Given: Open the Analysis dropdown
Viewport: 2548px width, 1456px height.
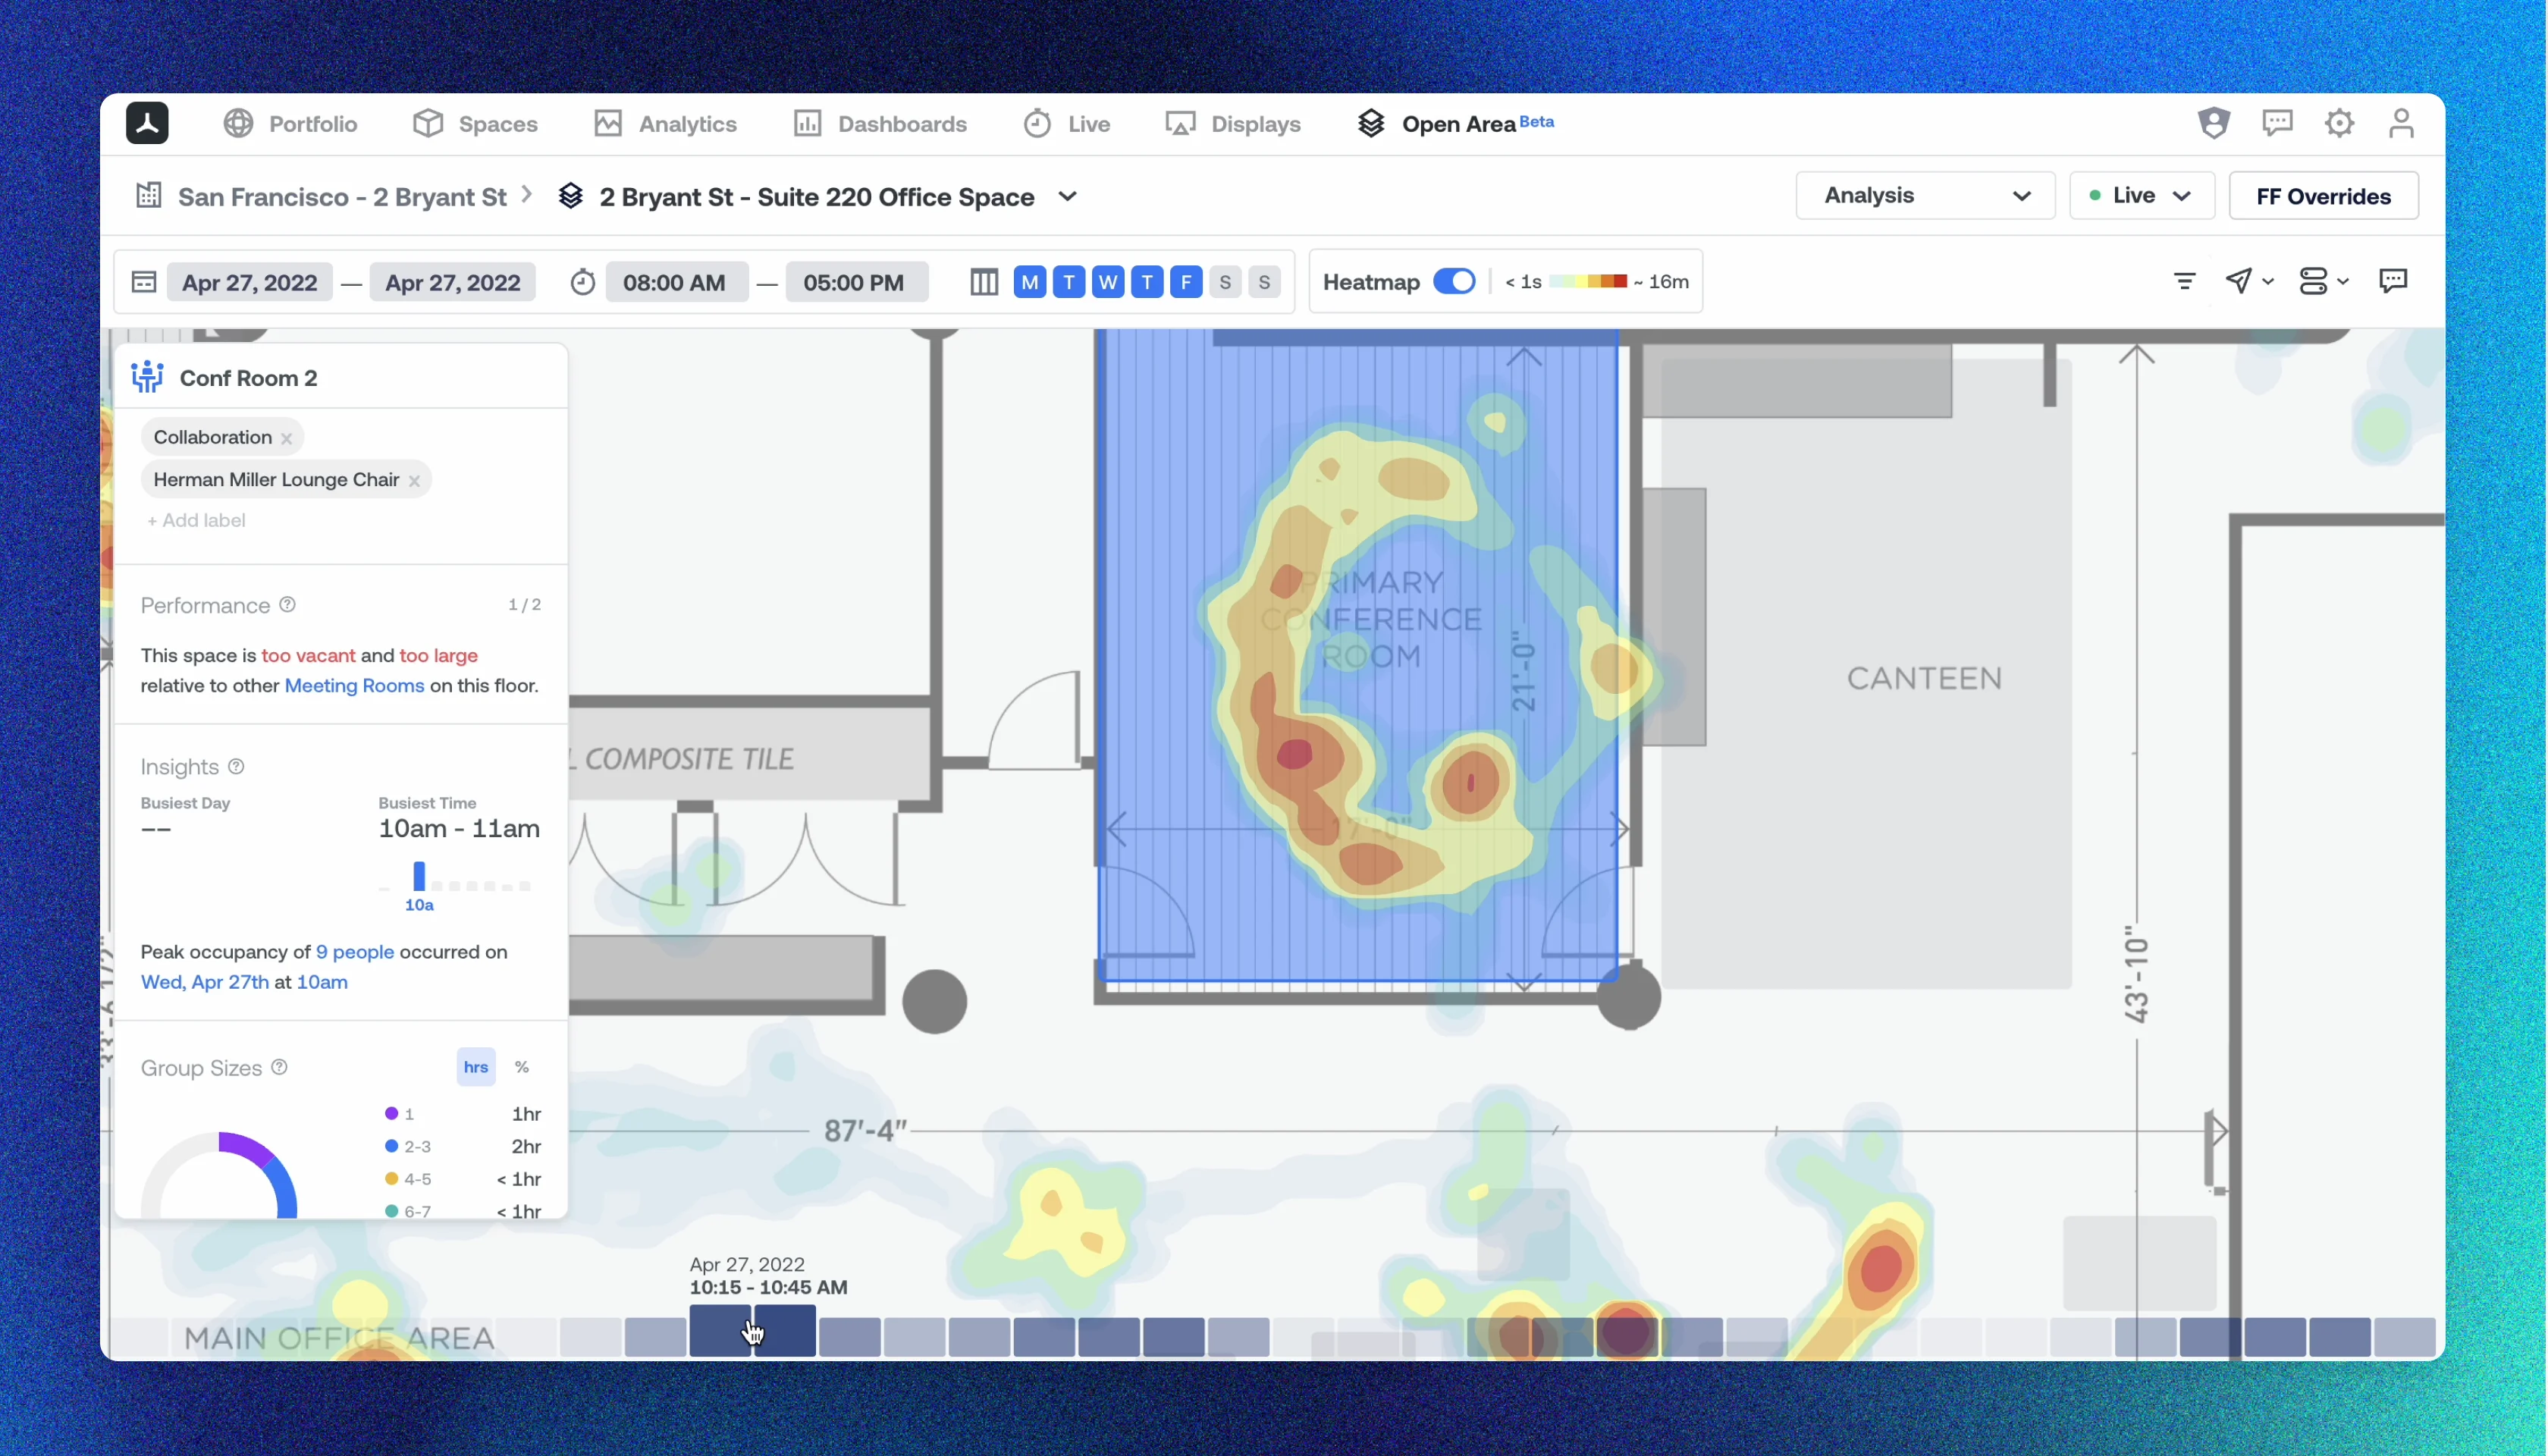Looking at the screenshot, I should [1925, 196].
